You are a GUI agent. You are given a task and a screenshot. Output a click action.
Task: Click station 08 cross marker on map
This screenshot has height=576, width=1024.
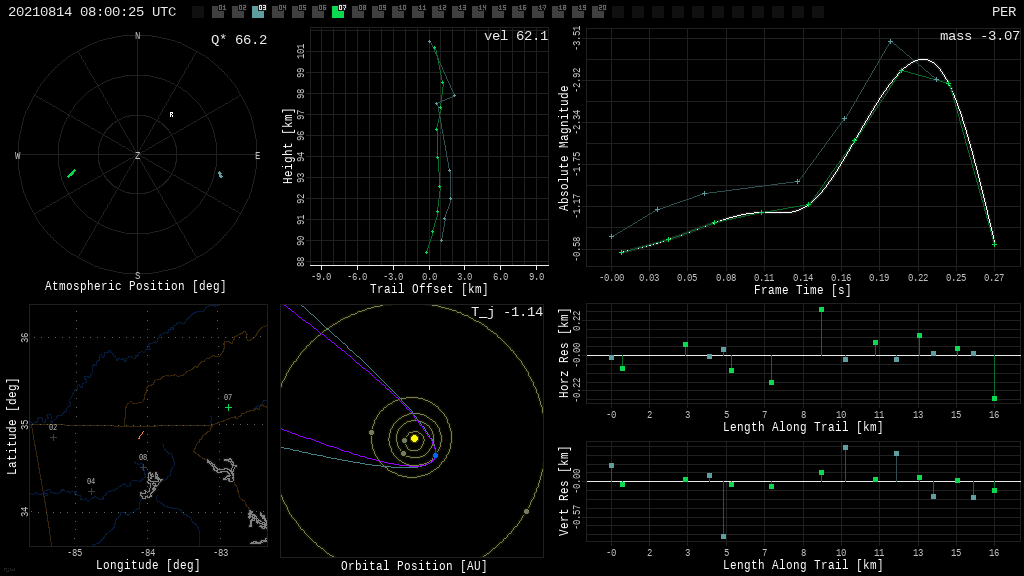143,467
